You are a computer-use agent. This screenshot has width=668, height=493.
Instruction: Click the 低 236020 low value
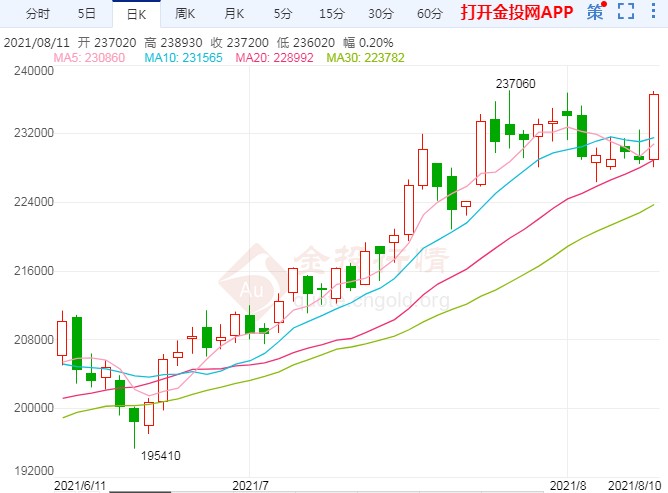(306, 43)
